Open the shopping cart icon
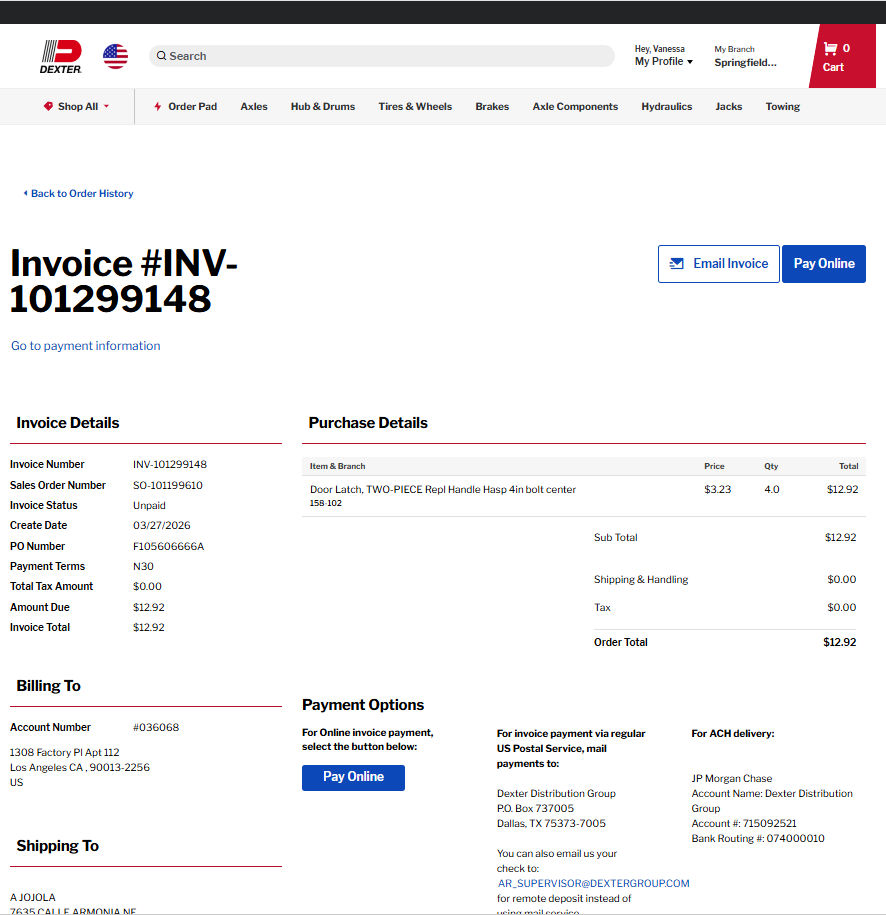The width and height of the screenshot is (886, 915). pyautogui.click(x=830, y=48)
